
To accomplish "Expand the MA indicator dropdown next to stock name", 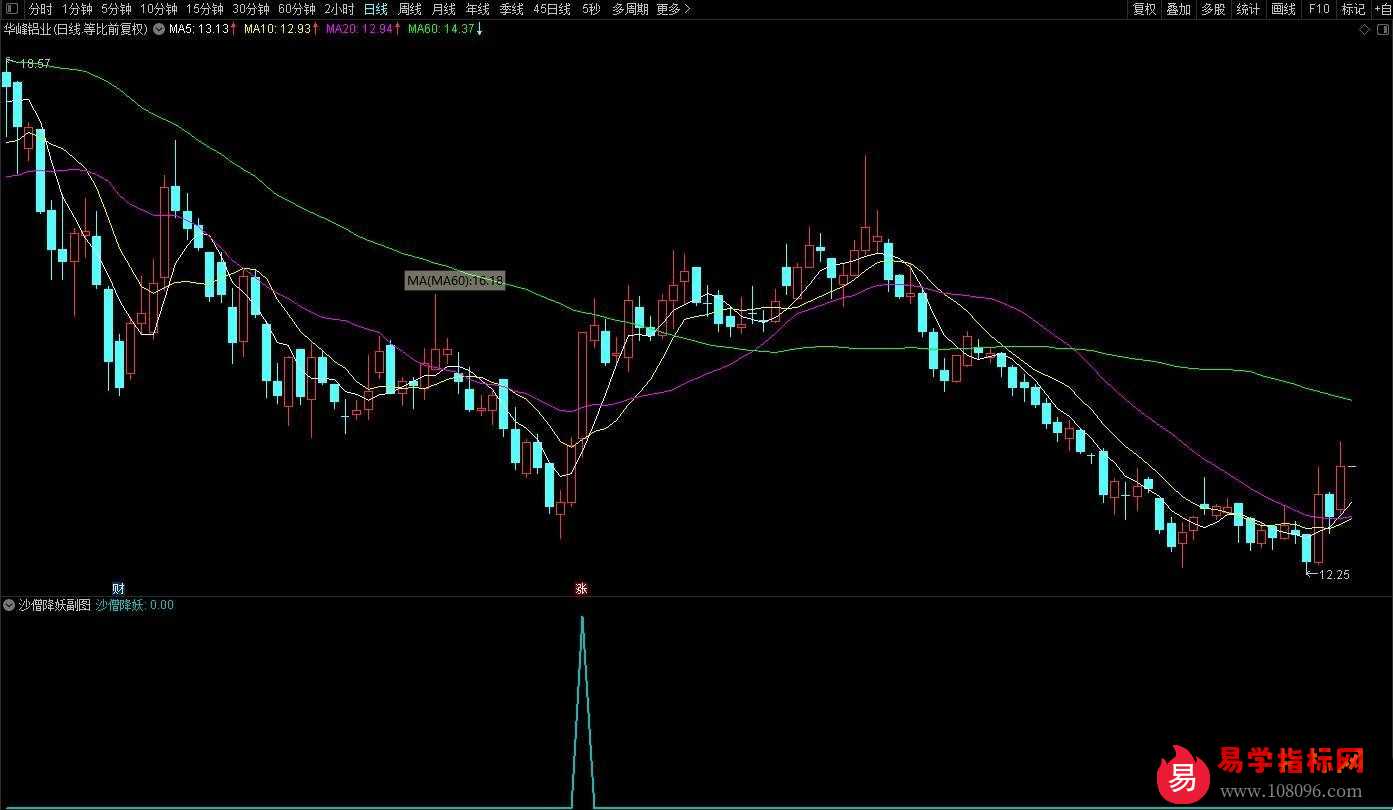I will click(x=159, y=29).
